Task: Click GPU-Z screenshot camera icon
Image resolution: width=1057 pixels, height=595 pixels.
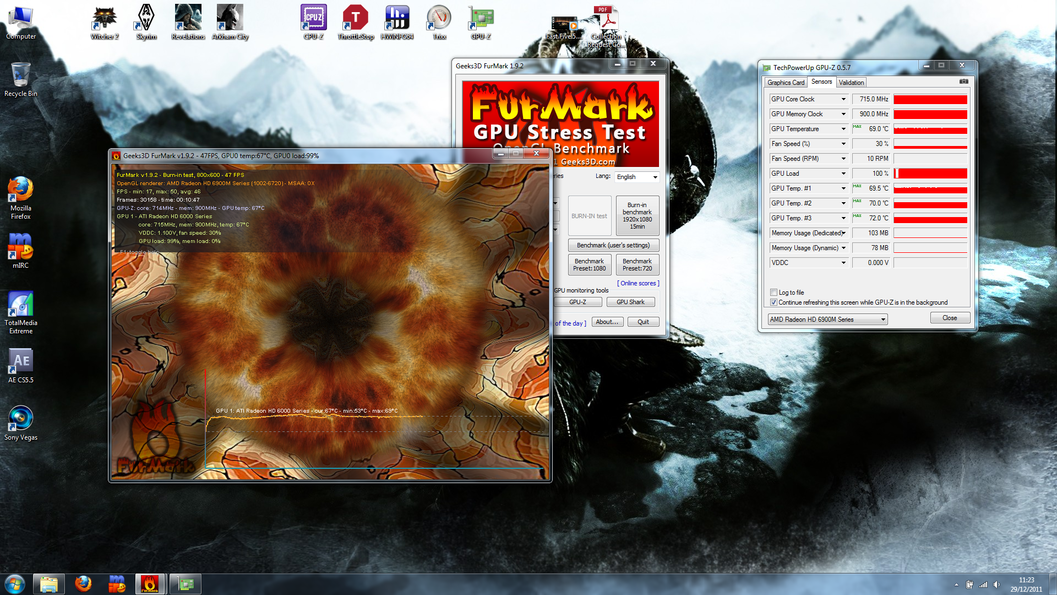Action: tap(963, 82)
